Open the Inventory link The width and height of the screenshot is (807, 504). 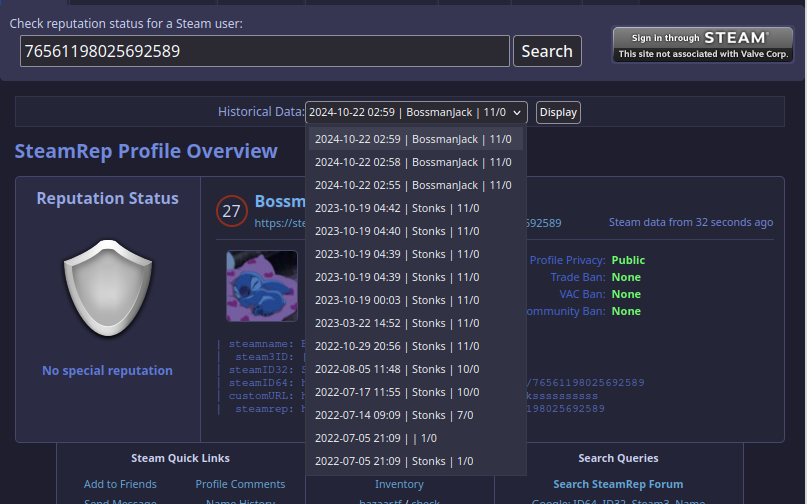tap(399, 484)
